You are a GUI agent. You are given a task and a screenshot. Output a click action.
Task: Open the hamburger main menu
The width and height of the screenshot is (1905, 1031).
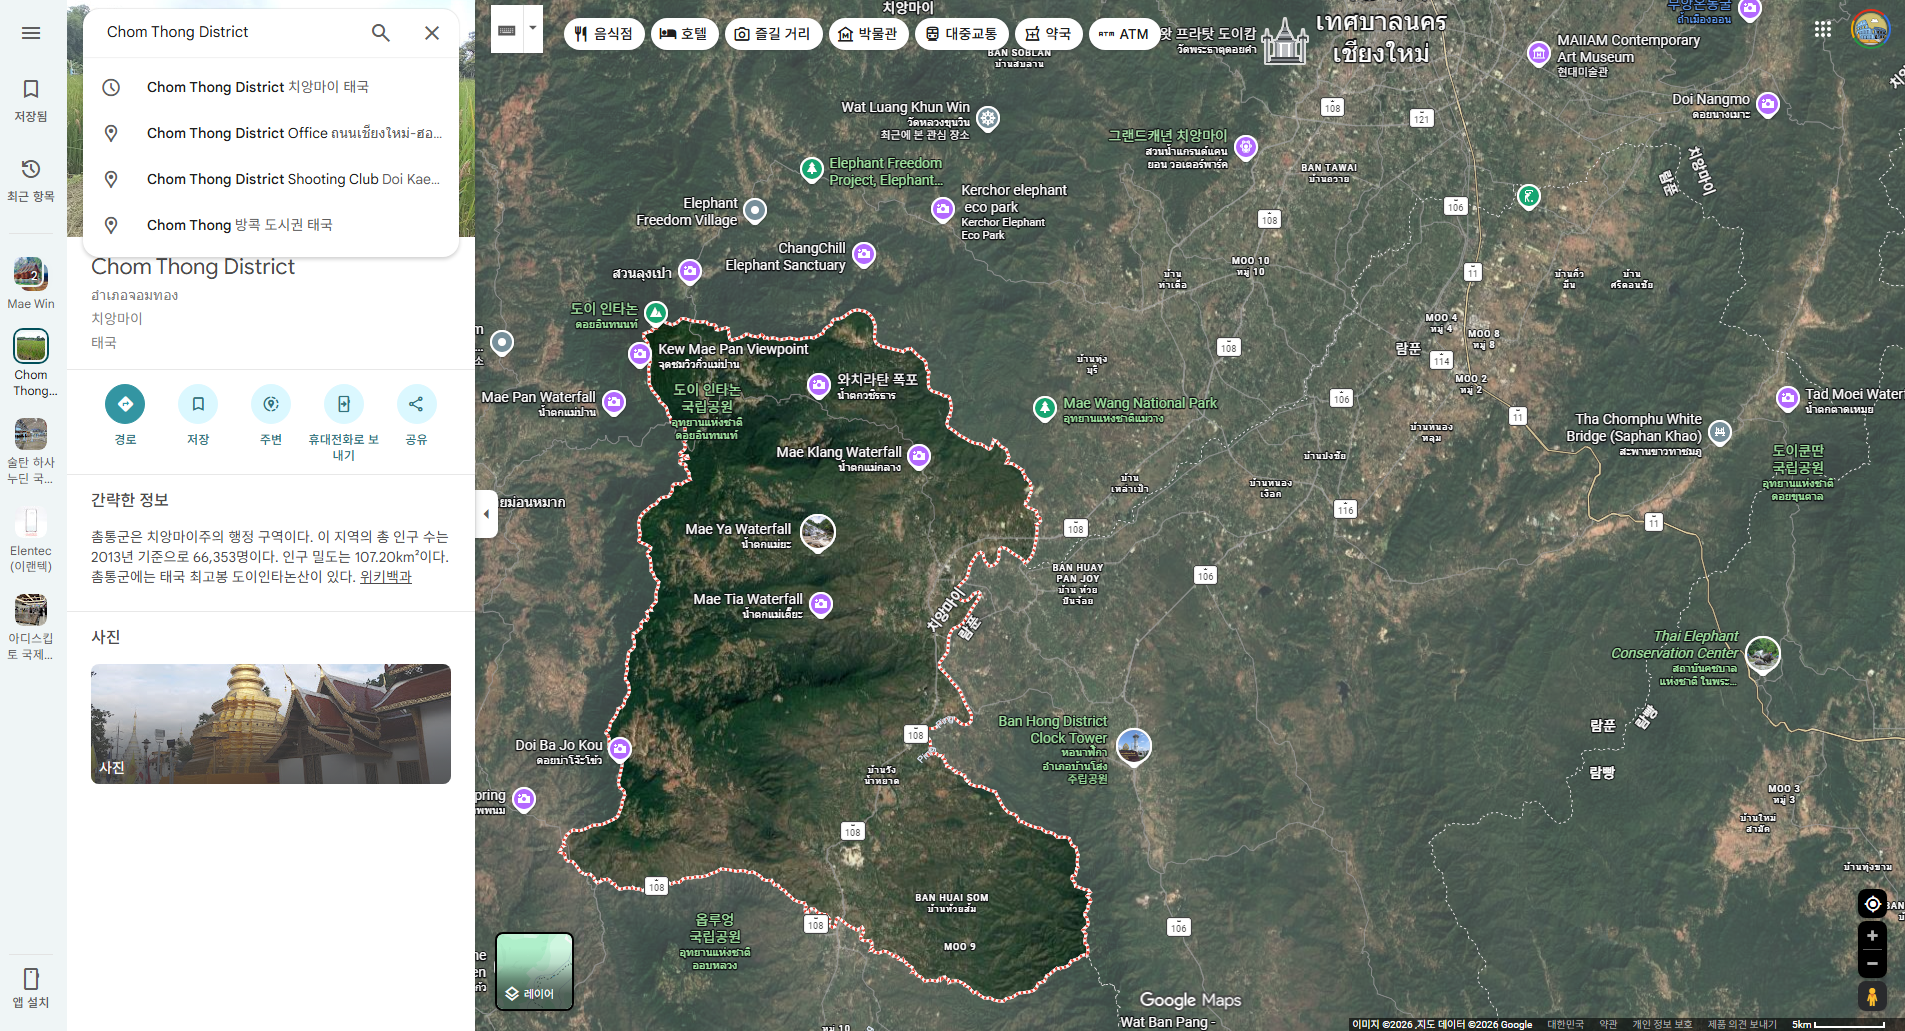click(x=31, y=33)
